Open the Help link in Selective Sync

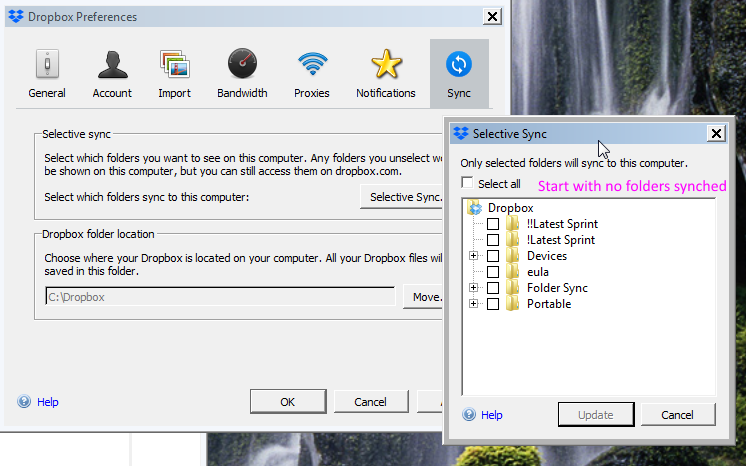(491, 415)
